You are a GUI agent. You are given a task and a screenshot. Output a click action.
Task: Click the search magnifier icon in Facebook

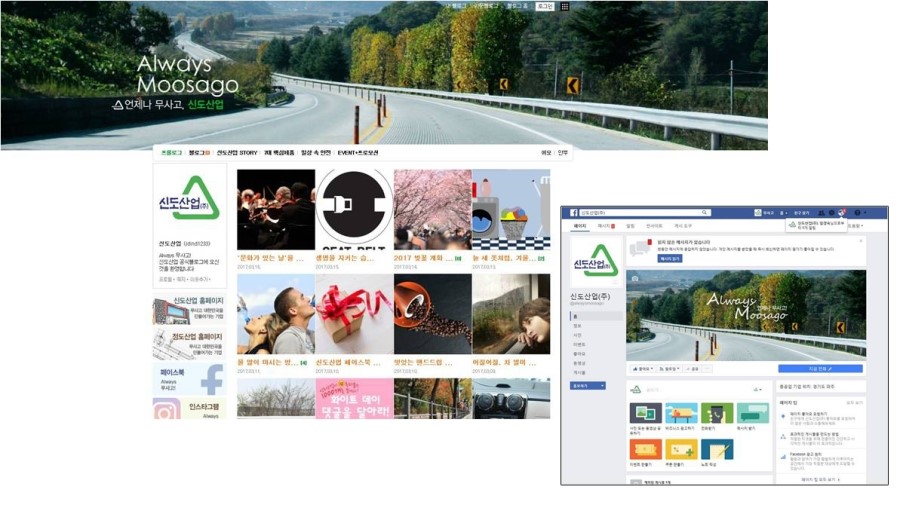[704, 213]
